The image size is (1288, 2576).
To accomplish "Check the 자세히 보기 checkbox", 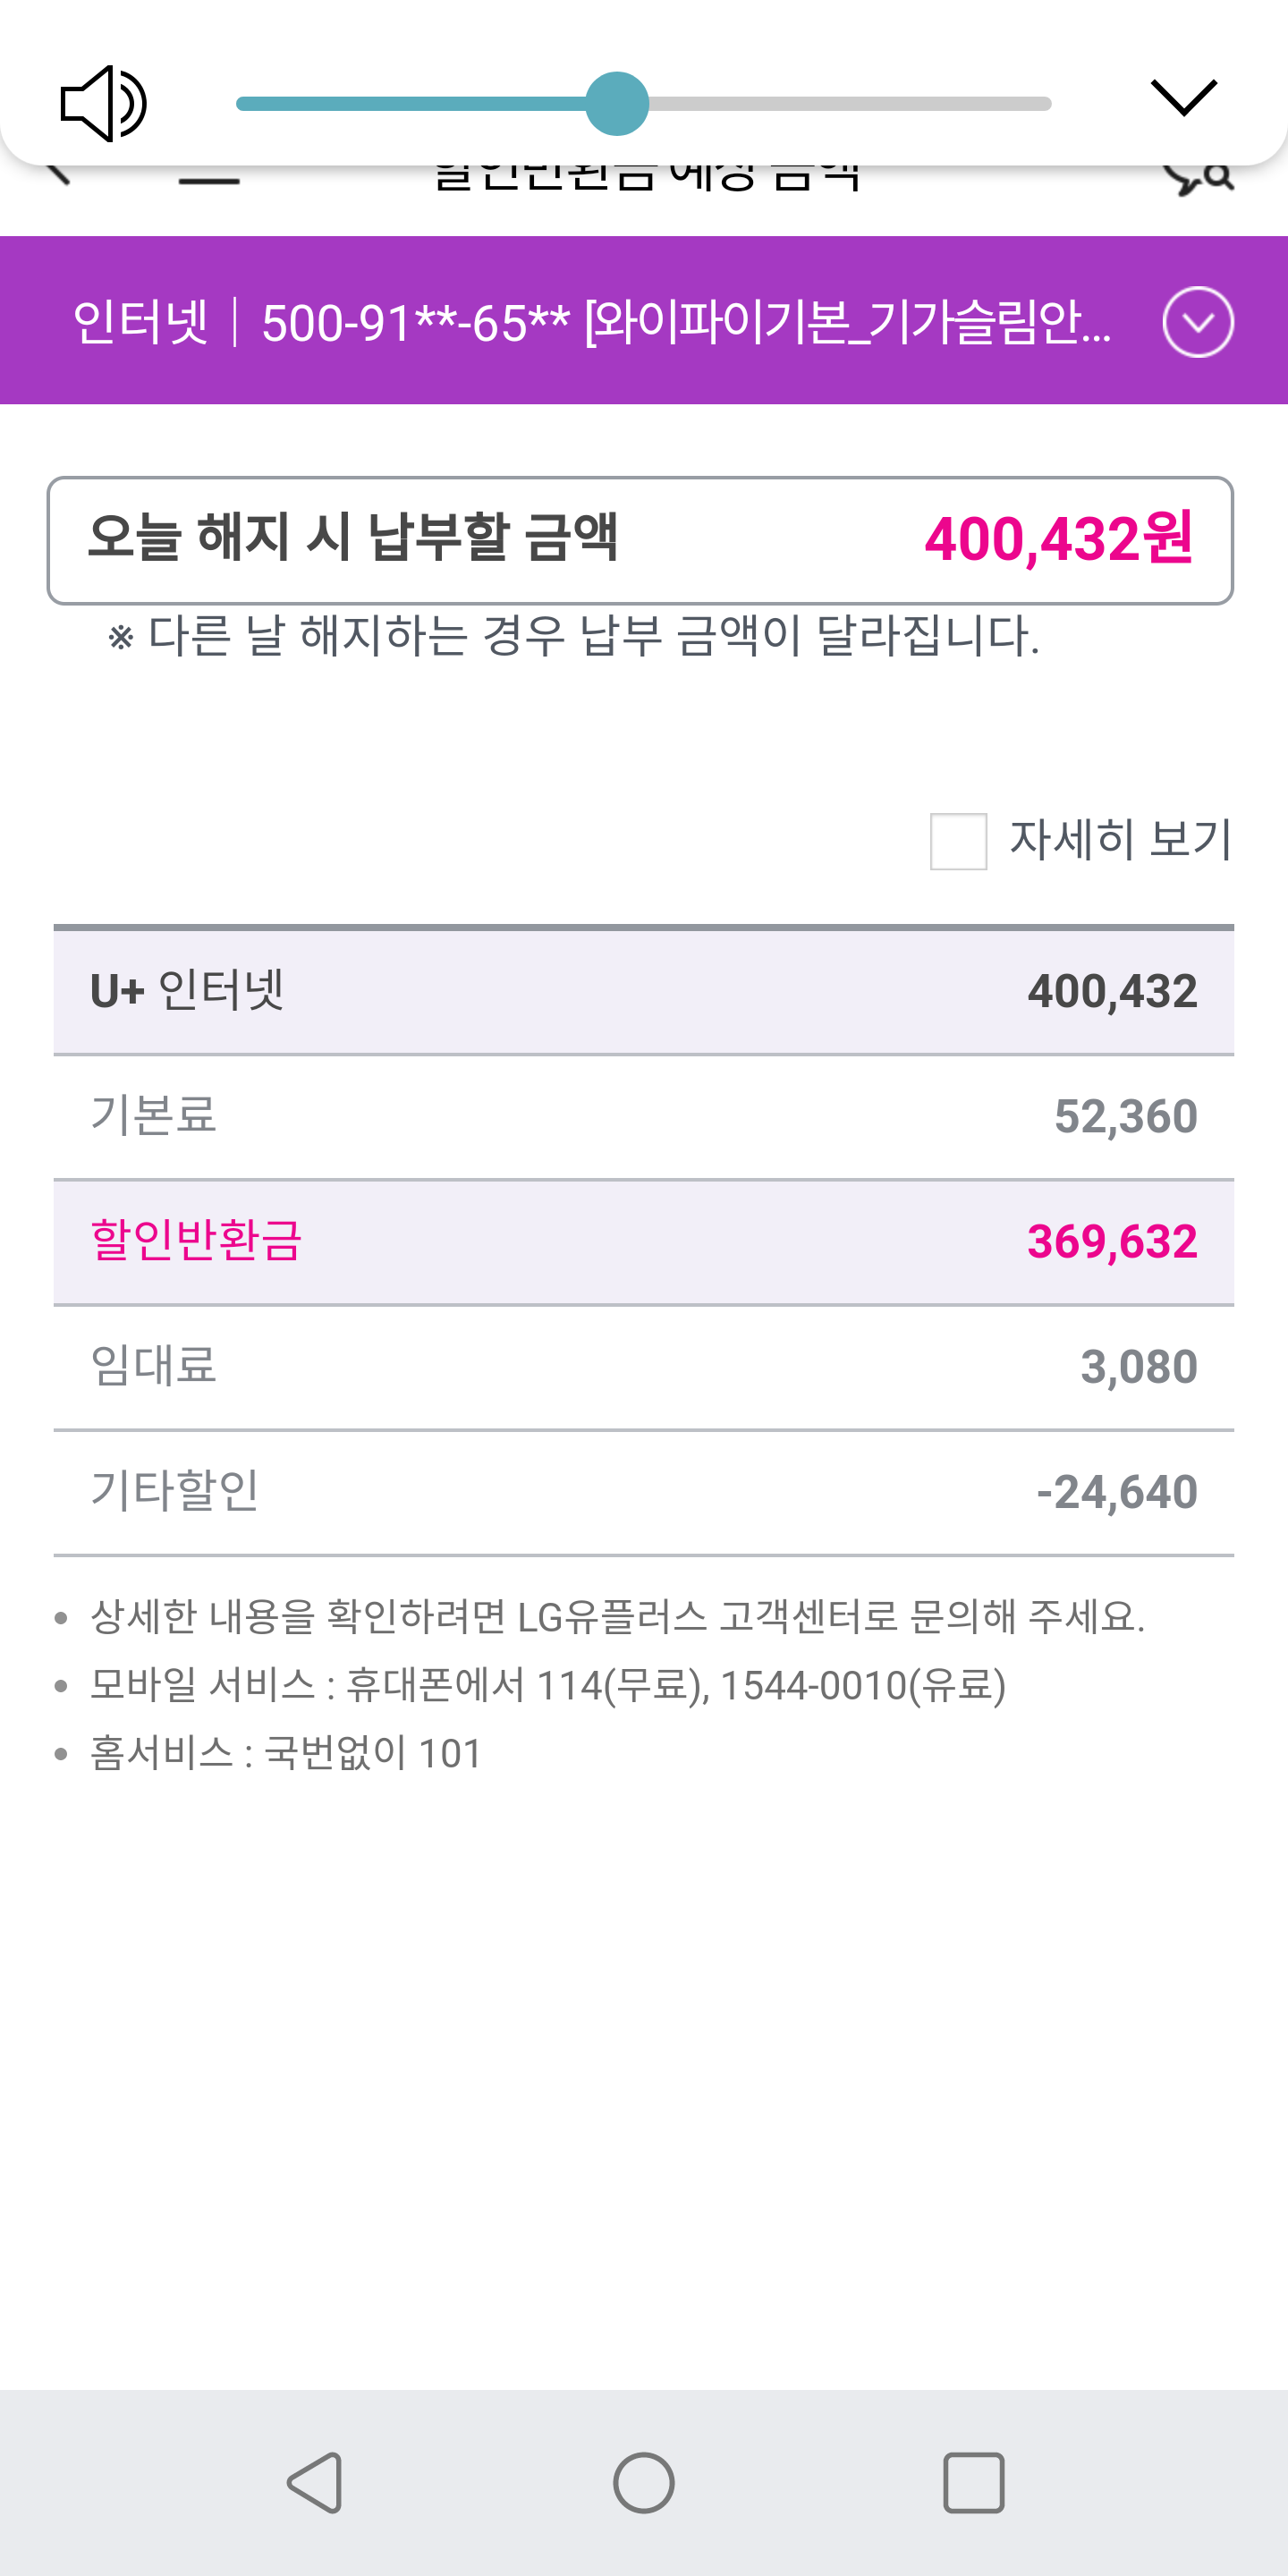I will point(958,841).
